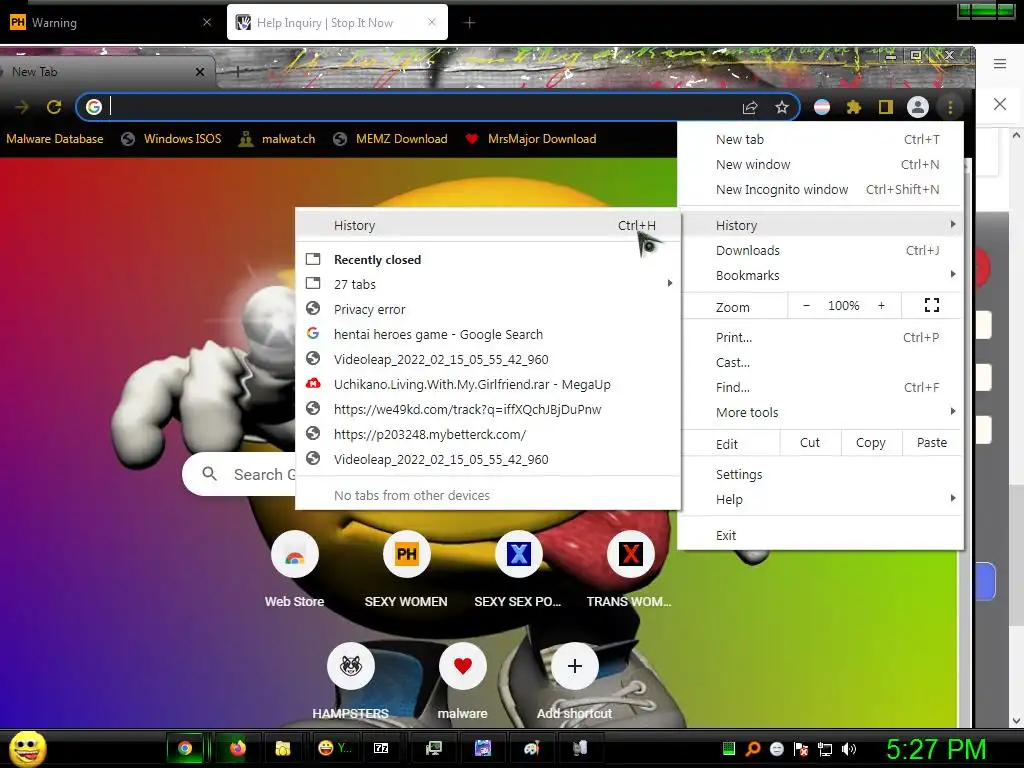Close the New Tab tab
The image size is (1024, 768).
click(200, 72)
